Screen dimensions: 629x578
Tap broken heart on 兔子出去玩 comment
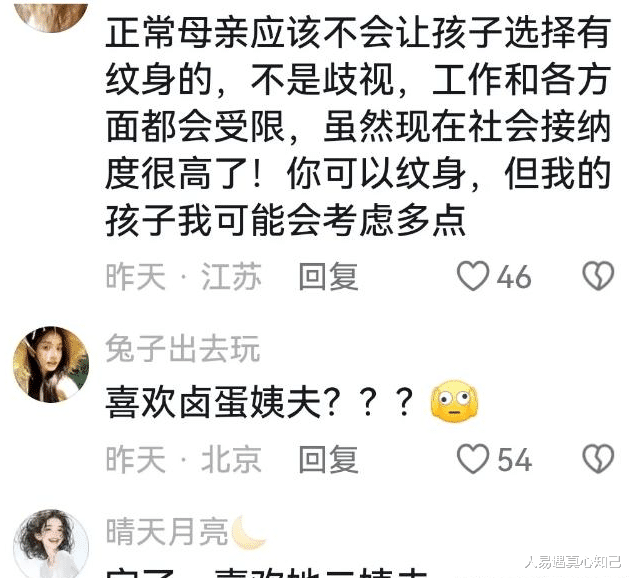(x=598, y=458)
